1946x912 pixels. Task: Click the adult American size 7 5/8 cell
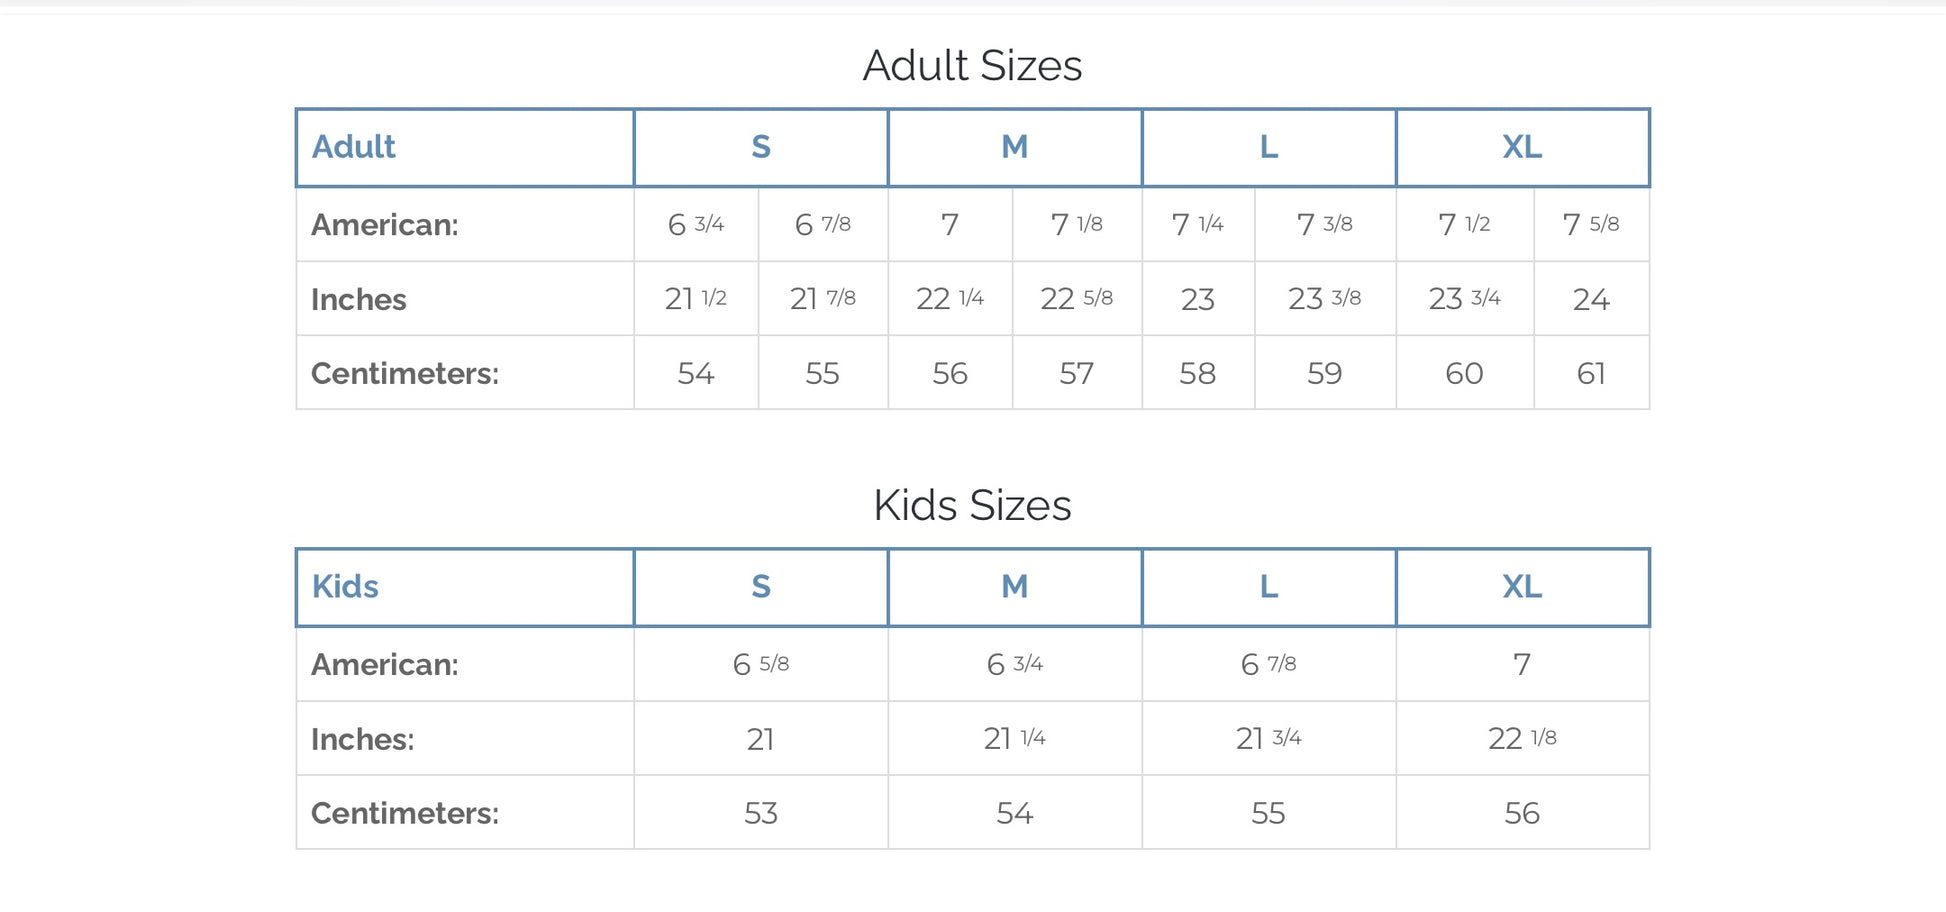(x=1590, y=224)
